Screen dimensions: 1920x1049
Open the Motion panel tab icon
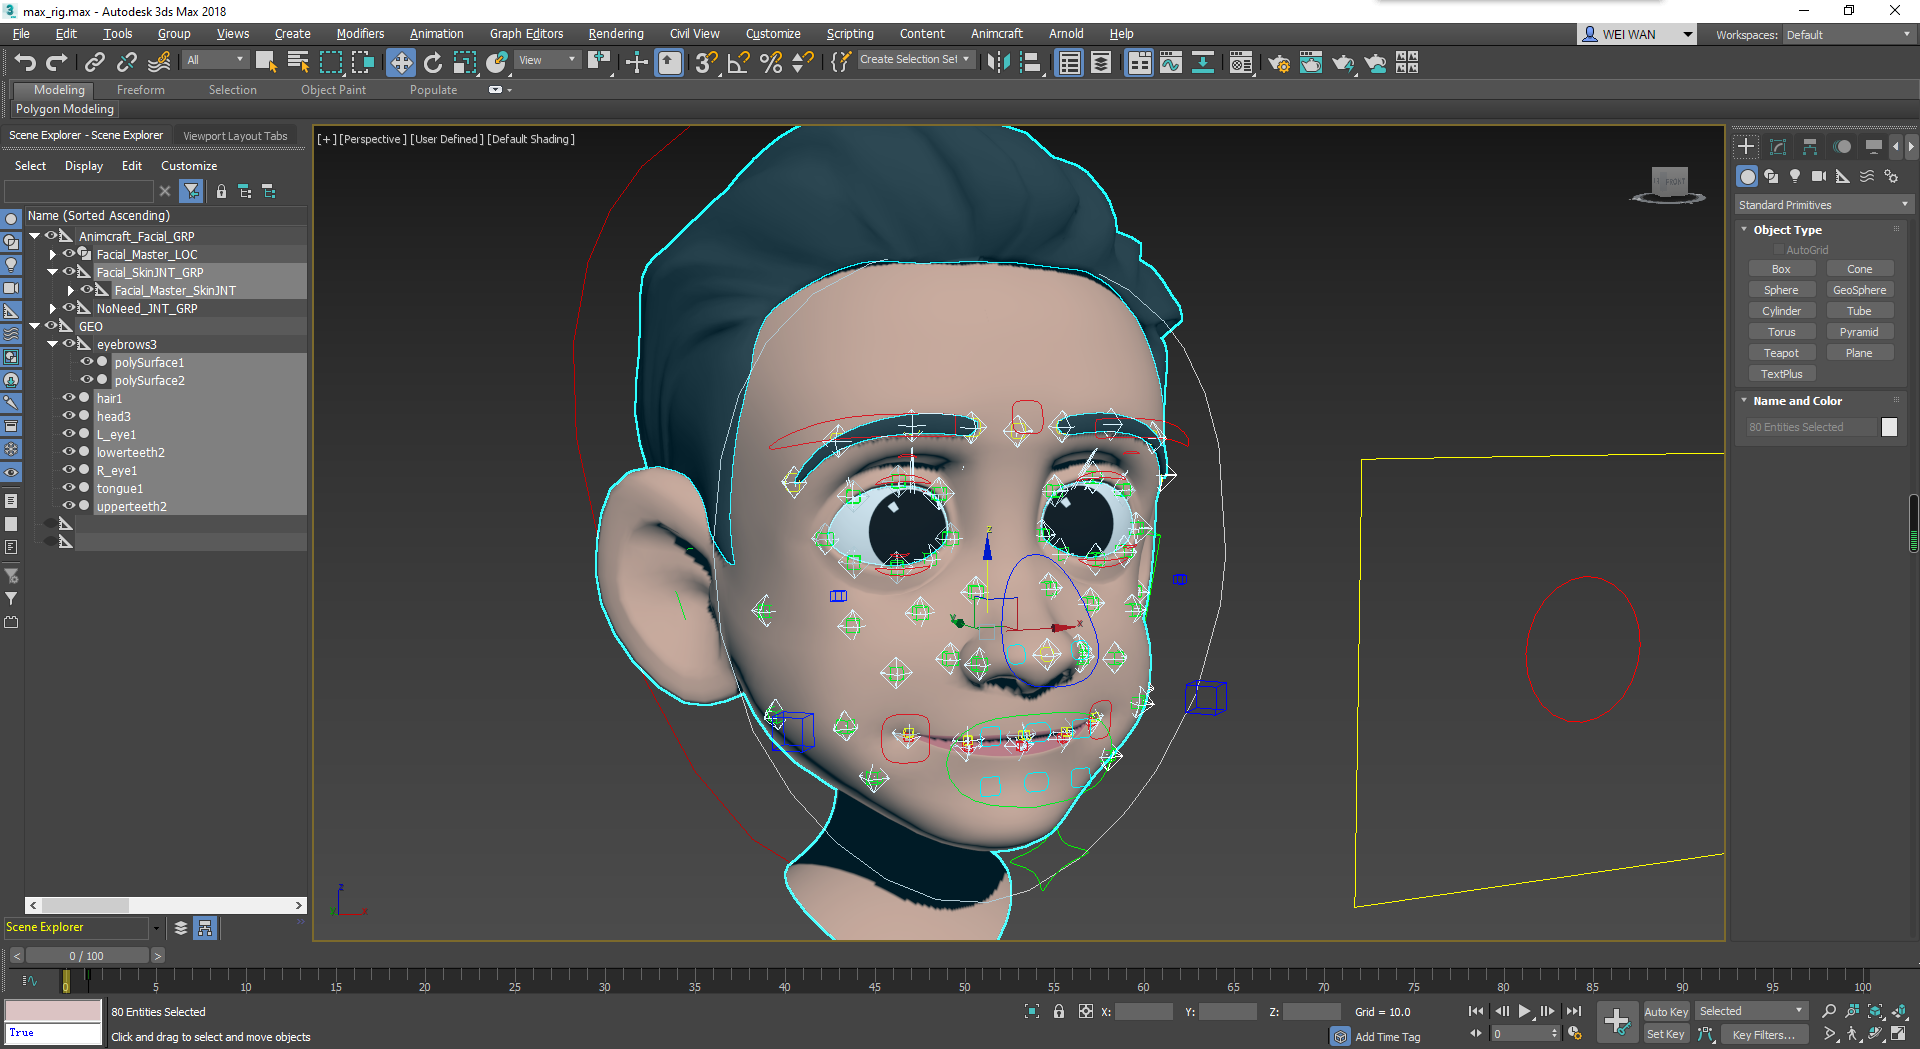tap(1842, 146)
